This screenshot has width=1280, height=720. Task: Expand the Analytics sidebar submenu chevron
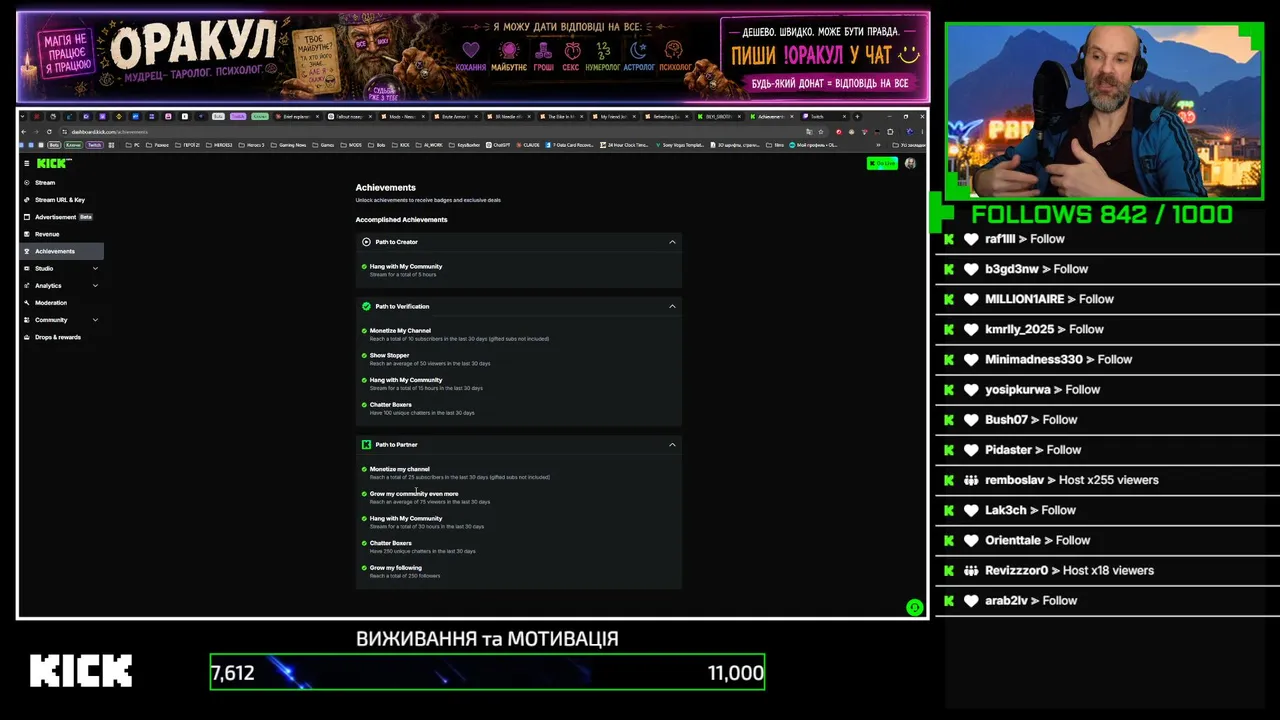tap(95, 286)
